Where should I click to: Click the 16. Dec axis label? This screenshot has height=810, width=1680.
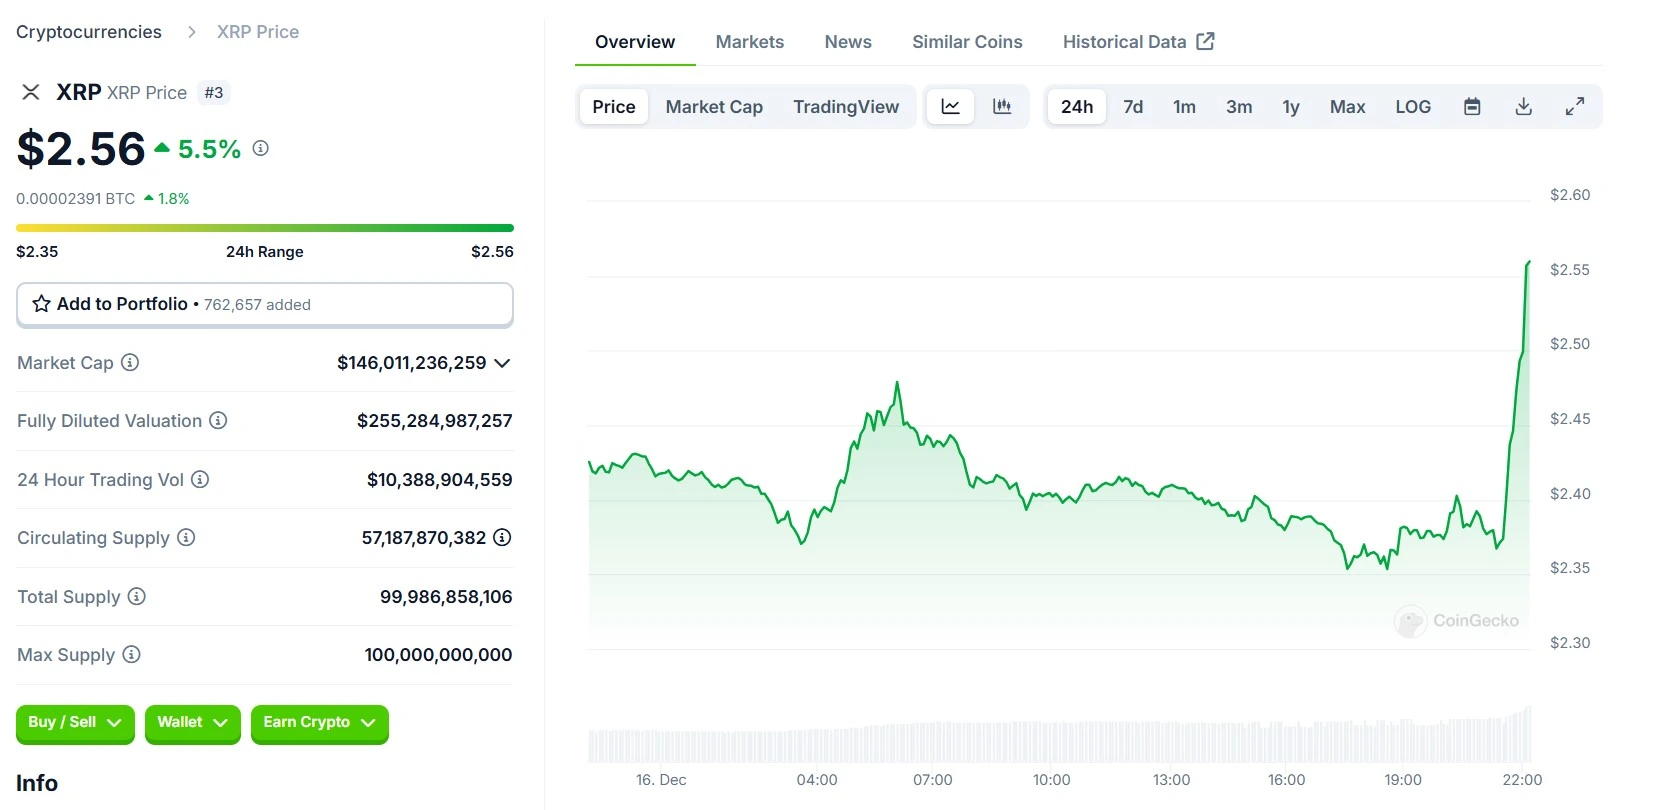point(661,780)
